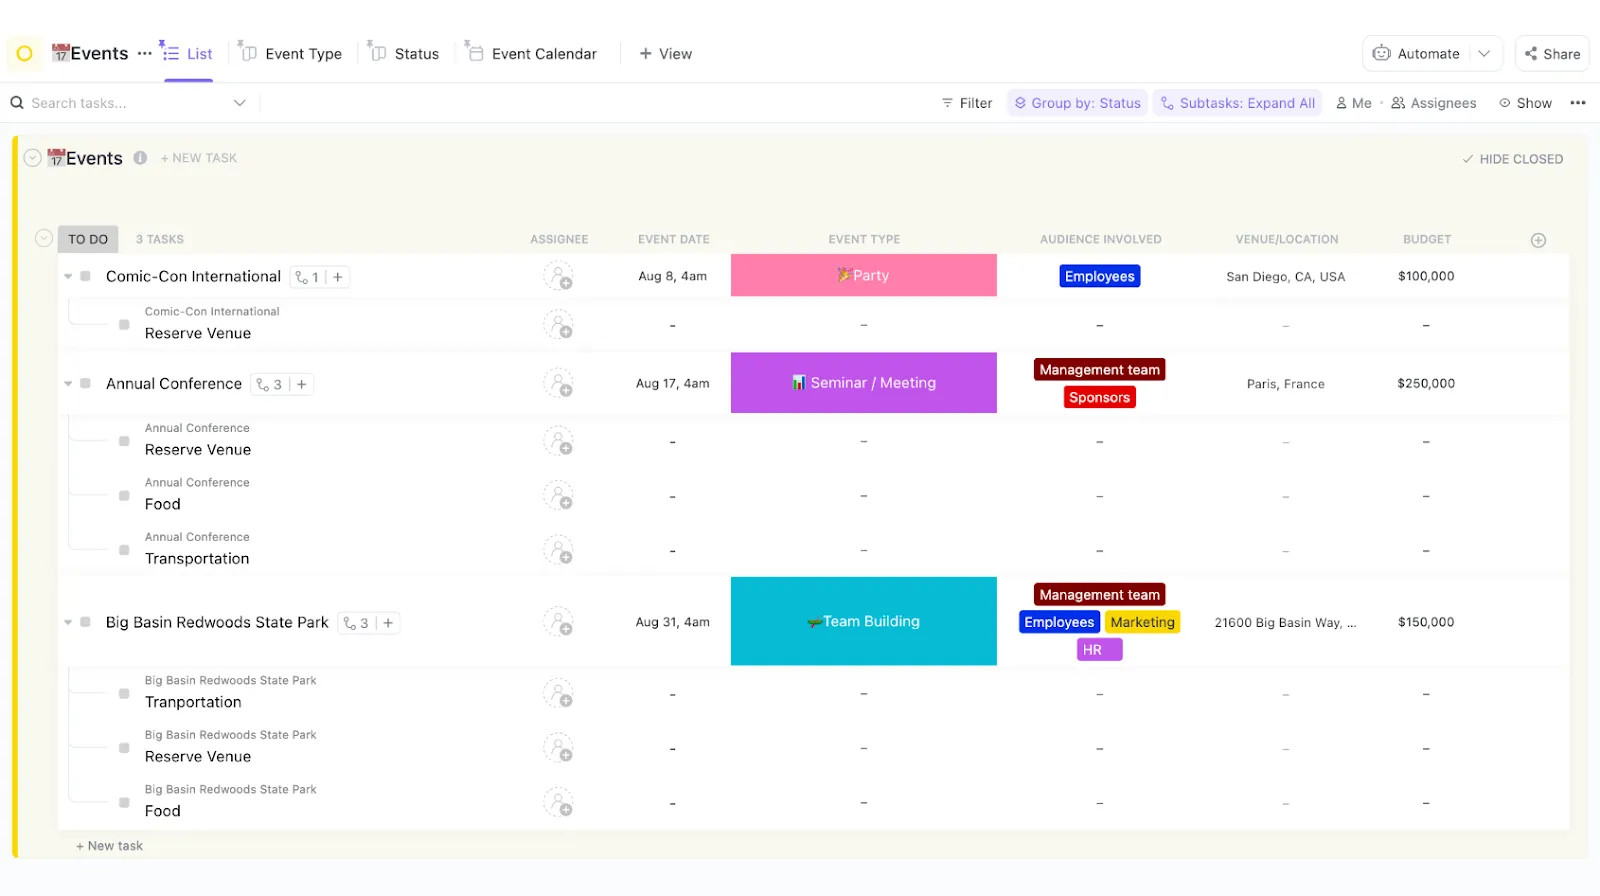The image size is (1600, 896).
Task: Toggle status of Comic-Con International task
Action: (86, 276)
